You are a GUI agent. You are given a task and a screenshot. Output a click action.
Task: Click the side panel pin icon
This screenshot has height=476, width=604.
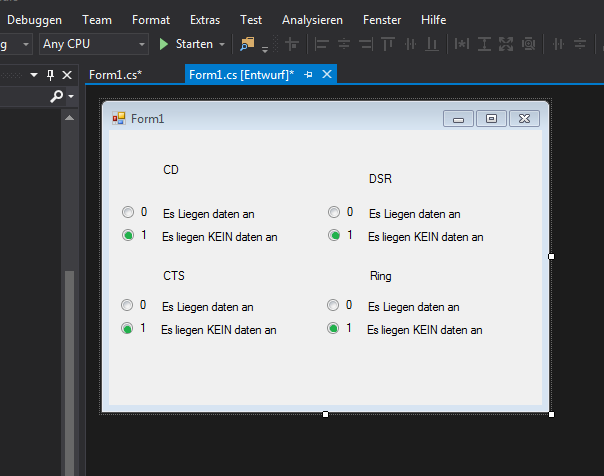50,75
